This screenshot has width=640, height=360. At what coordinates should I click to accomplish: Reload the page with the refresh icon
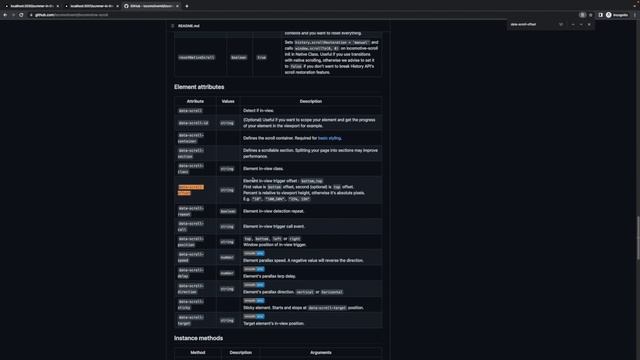(21, 15)
